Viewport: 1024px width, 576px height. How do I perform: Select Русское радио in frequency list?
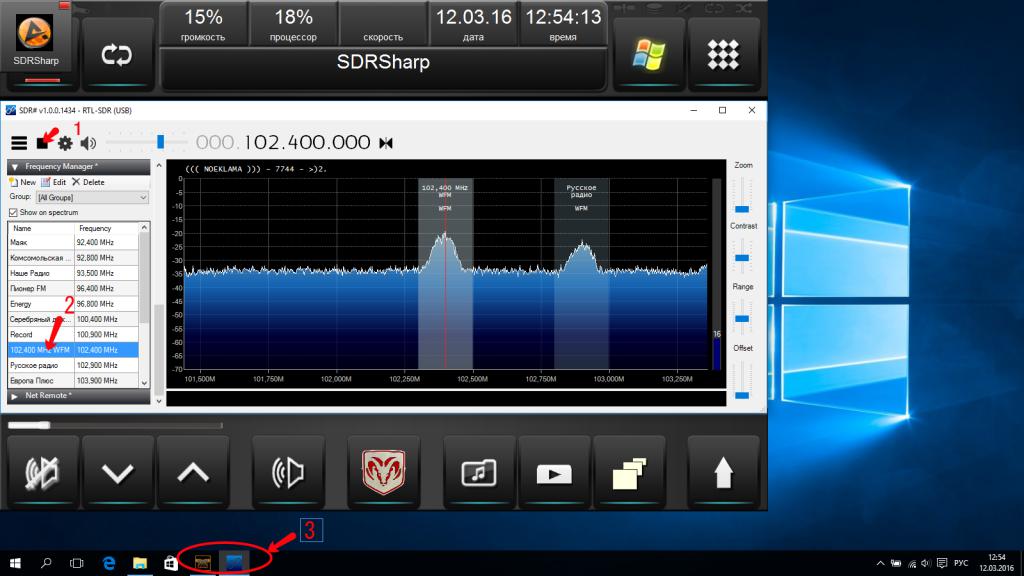[x=40, y=366]
